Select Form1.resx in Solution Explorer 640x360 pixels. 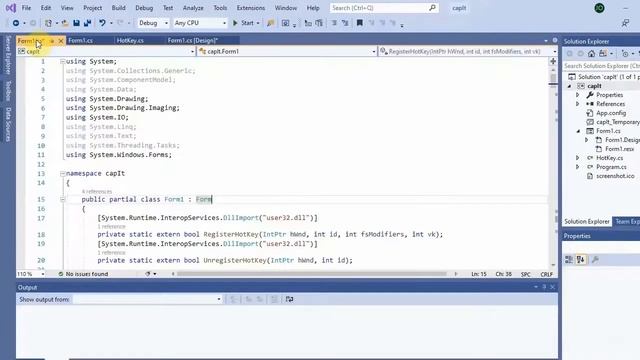(619, 149)
